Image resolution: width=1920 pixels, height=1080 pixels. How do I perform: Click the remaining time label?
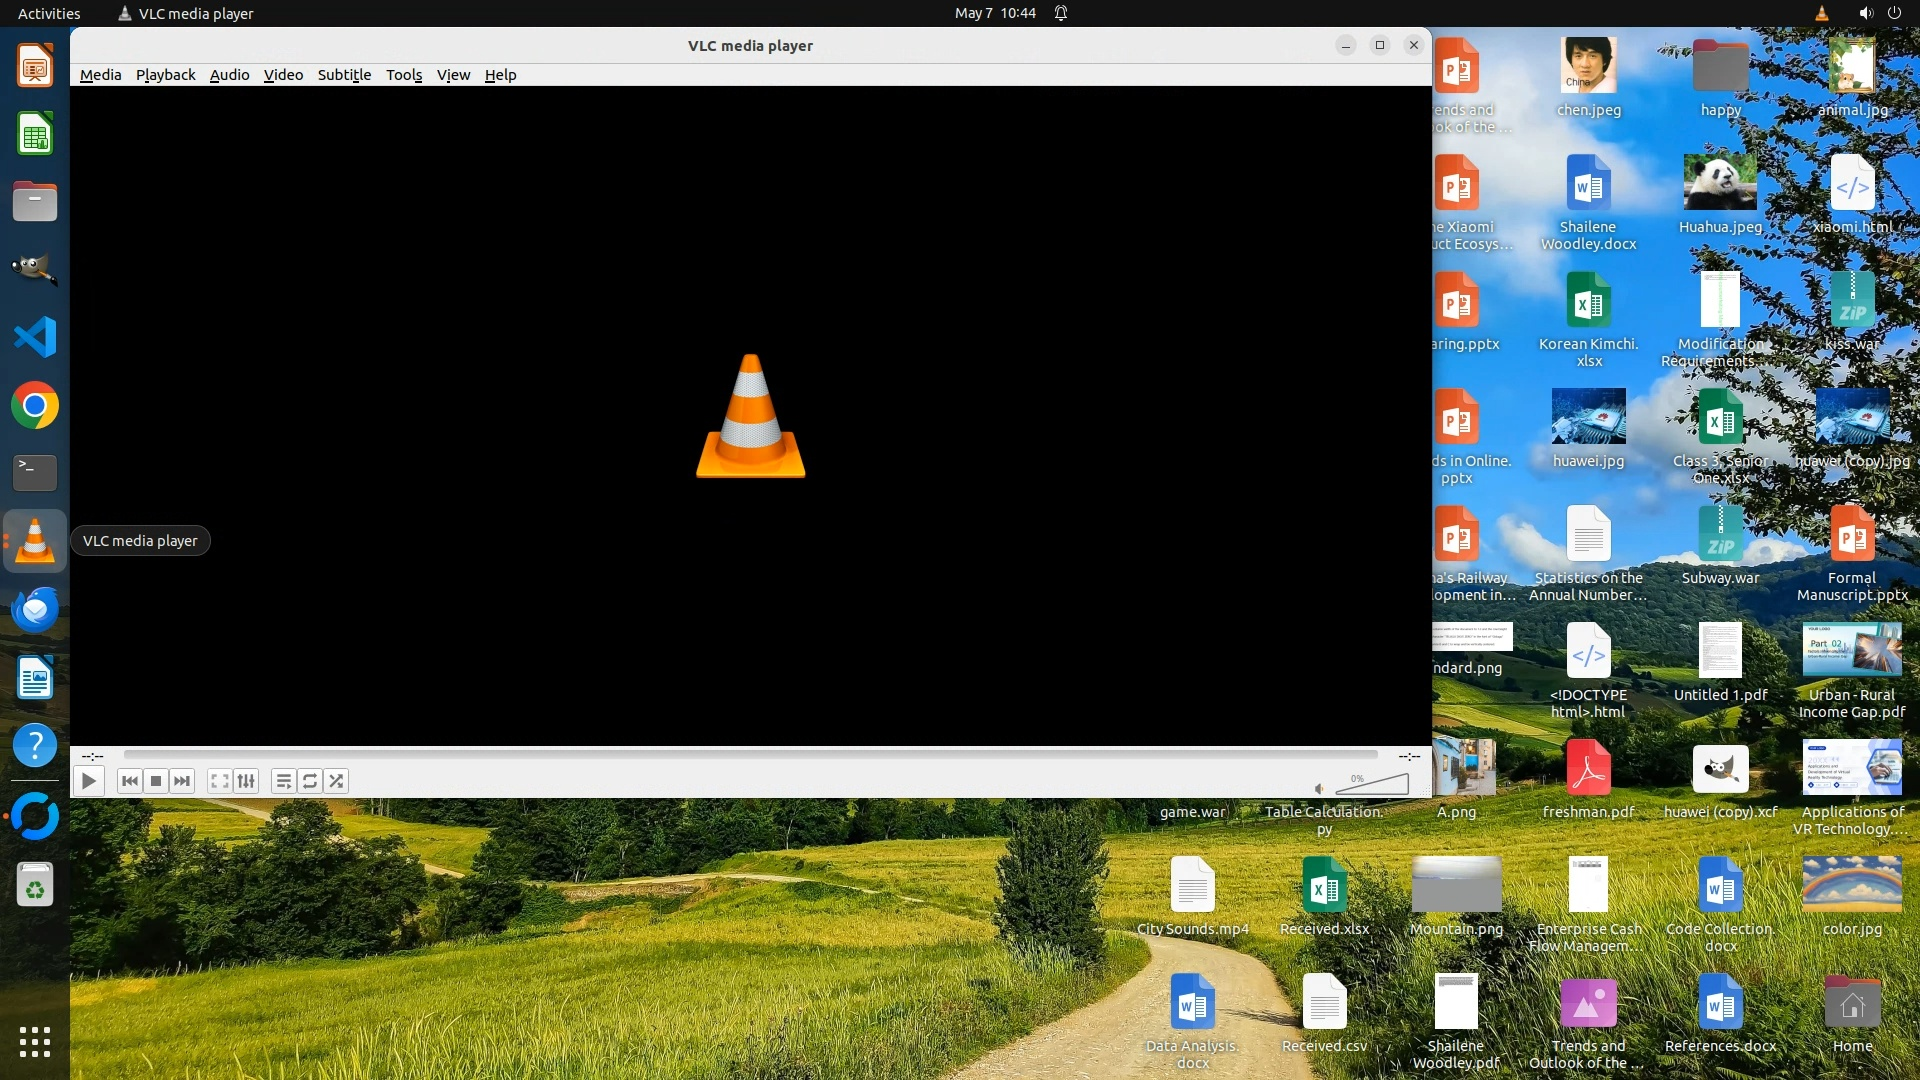[x=1409, y=756]
